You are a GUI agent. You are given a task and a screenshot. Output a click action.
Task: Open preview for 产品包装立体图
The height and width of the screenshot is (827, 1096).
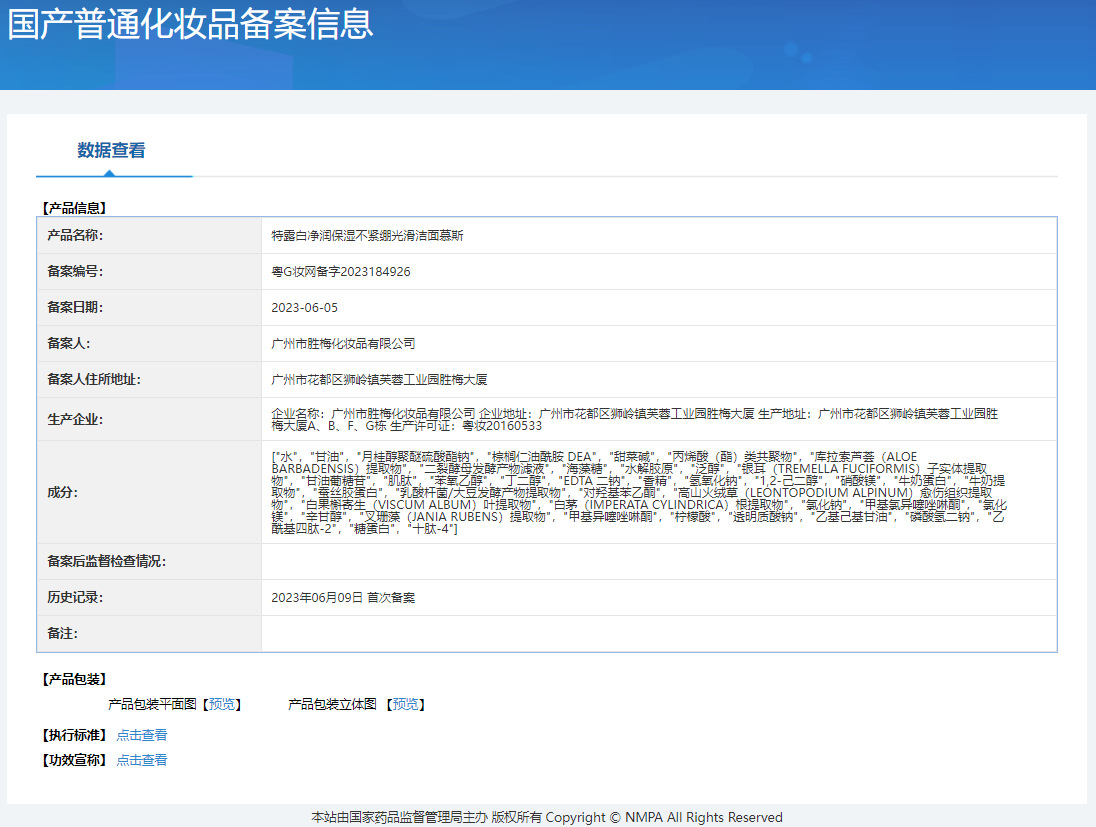pyautogui.click(x=406, y=704)
